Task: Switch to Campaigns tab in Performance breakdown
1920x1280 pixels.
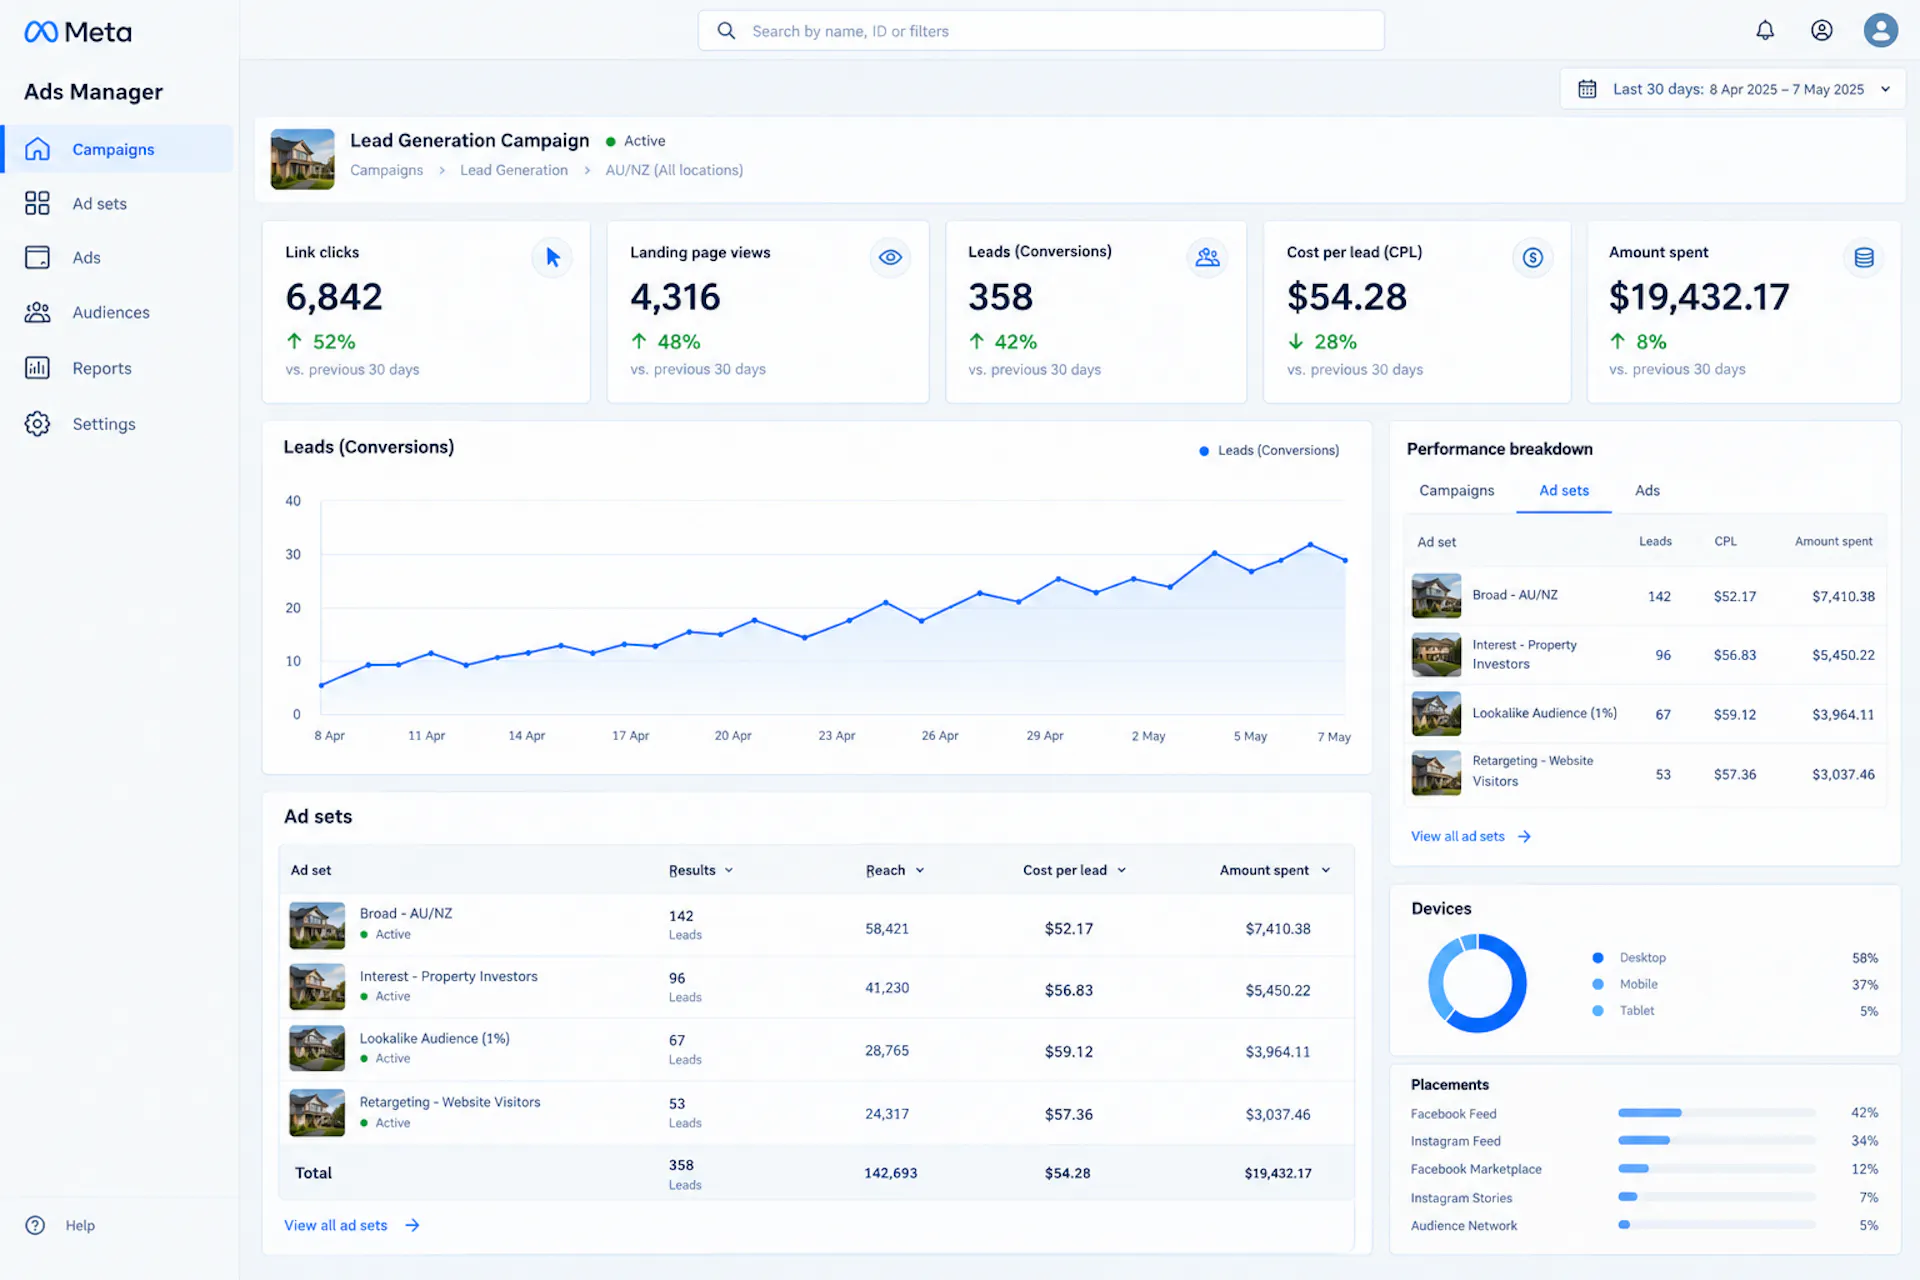Action: (x=1456, y=490)
